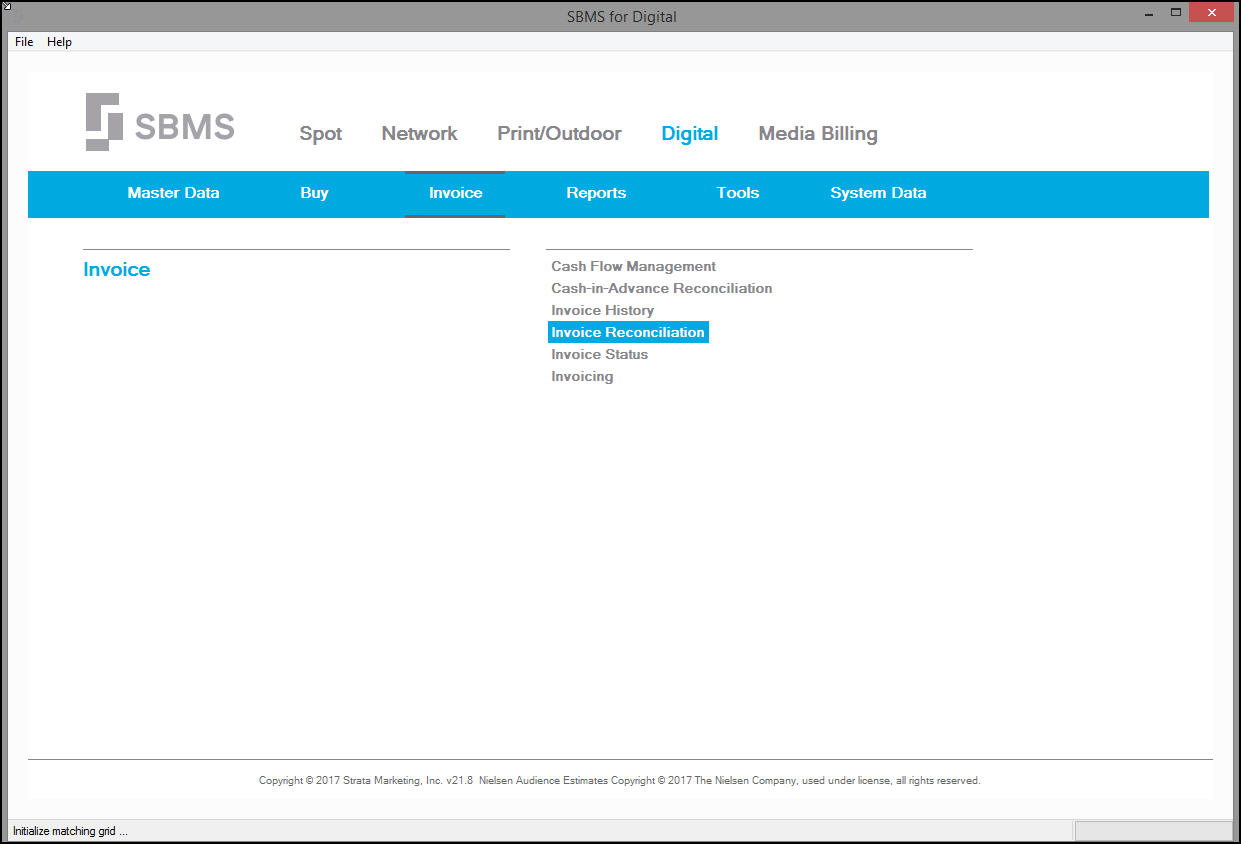Switch to the Spot module

(321, 134)
